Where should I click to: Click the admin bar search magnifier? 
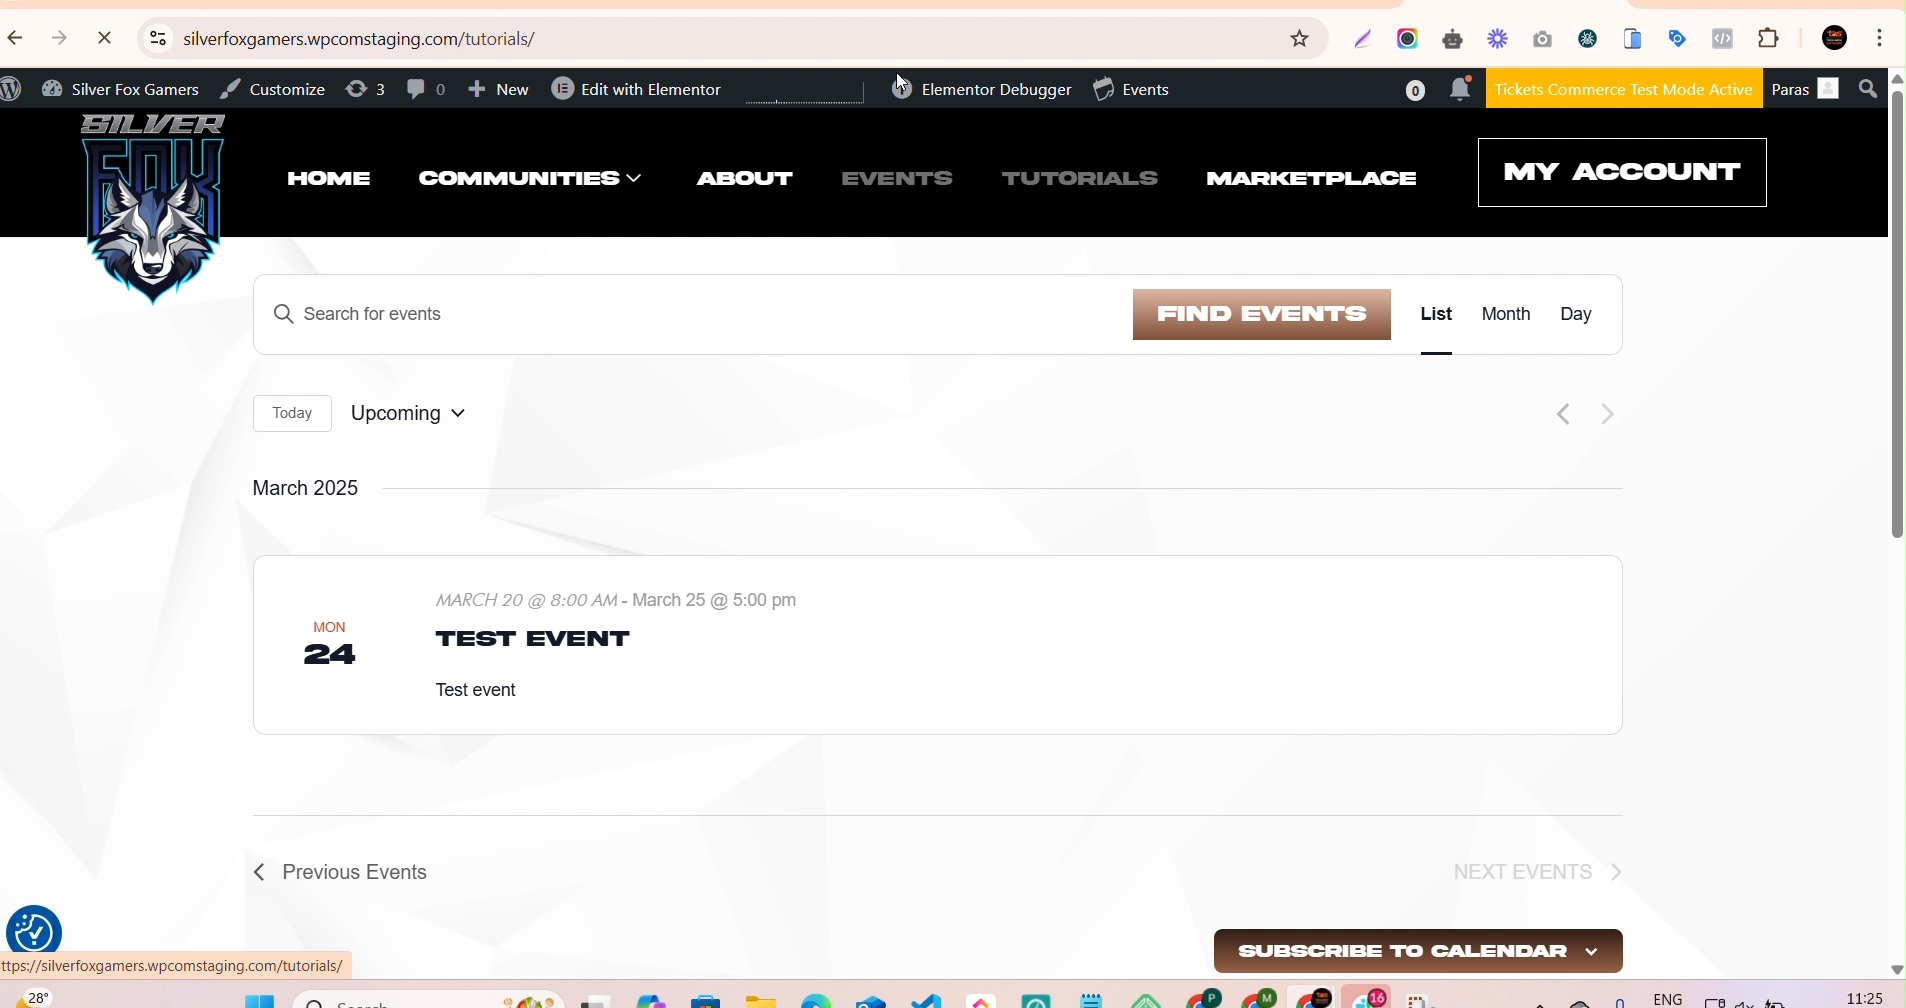1867,89
